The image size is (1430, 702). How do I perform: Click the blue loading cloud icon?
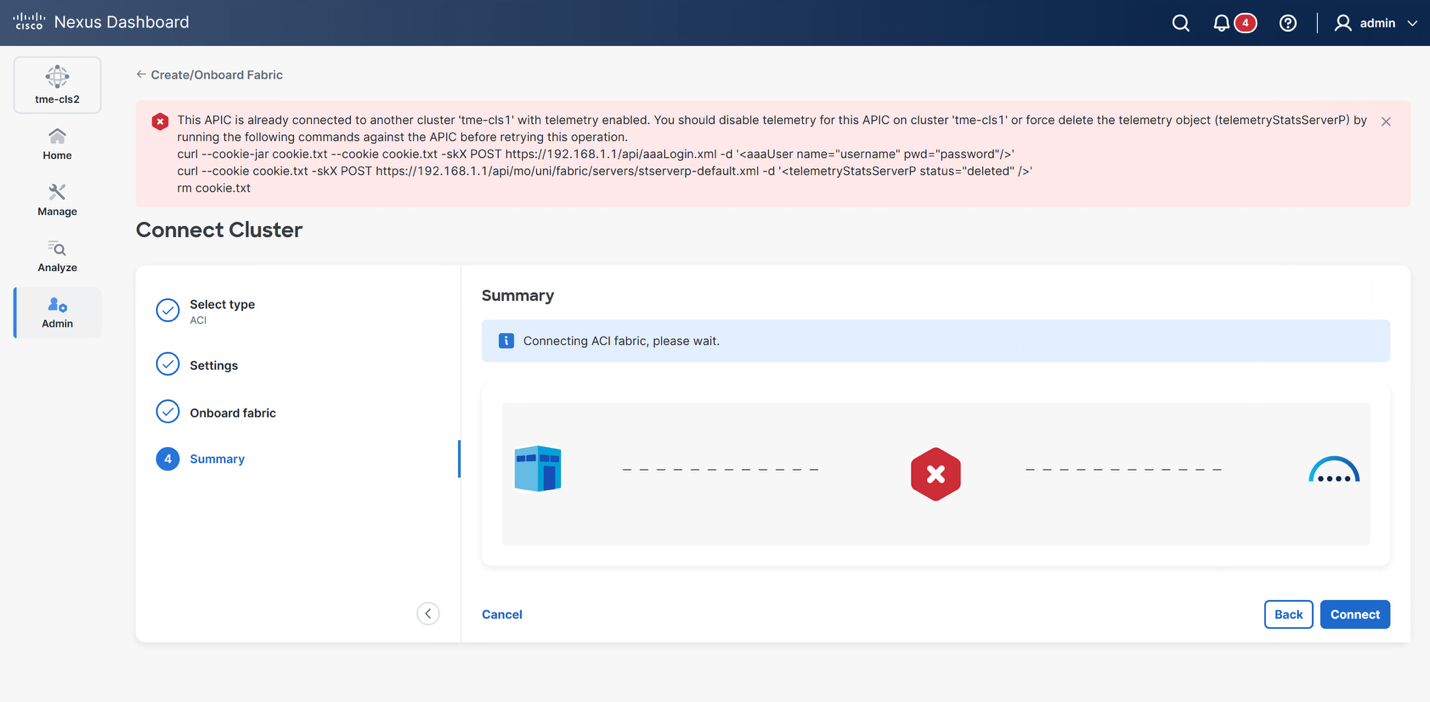[1334, 470]
